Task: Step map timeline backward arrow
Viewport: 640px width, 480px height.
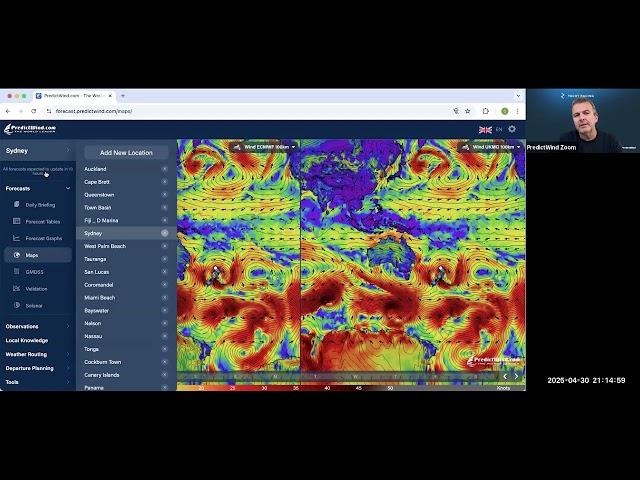Action: [505, 376]
